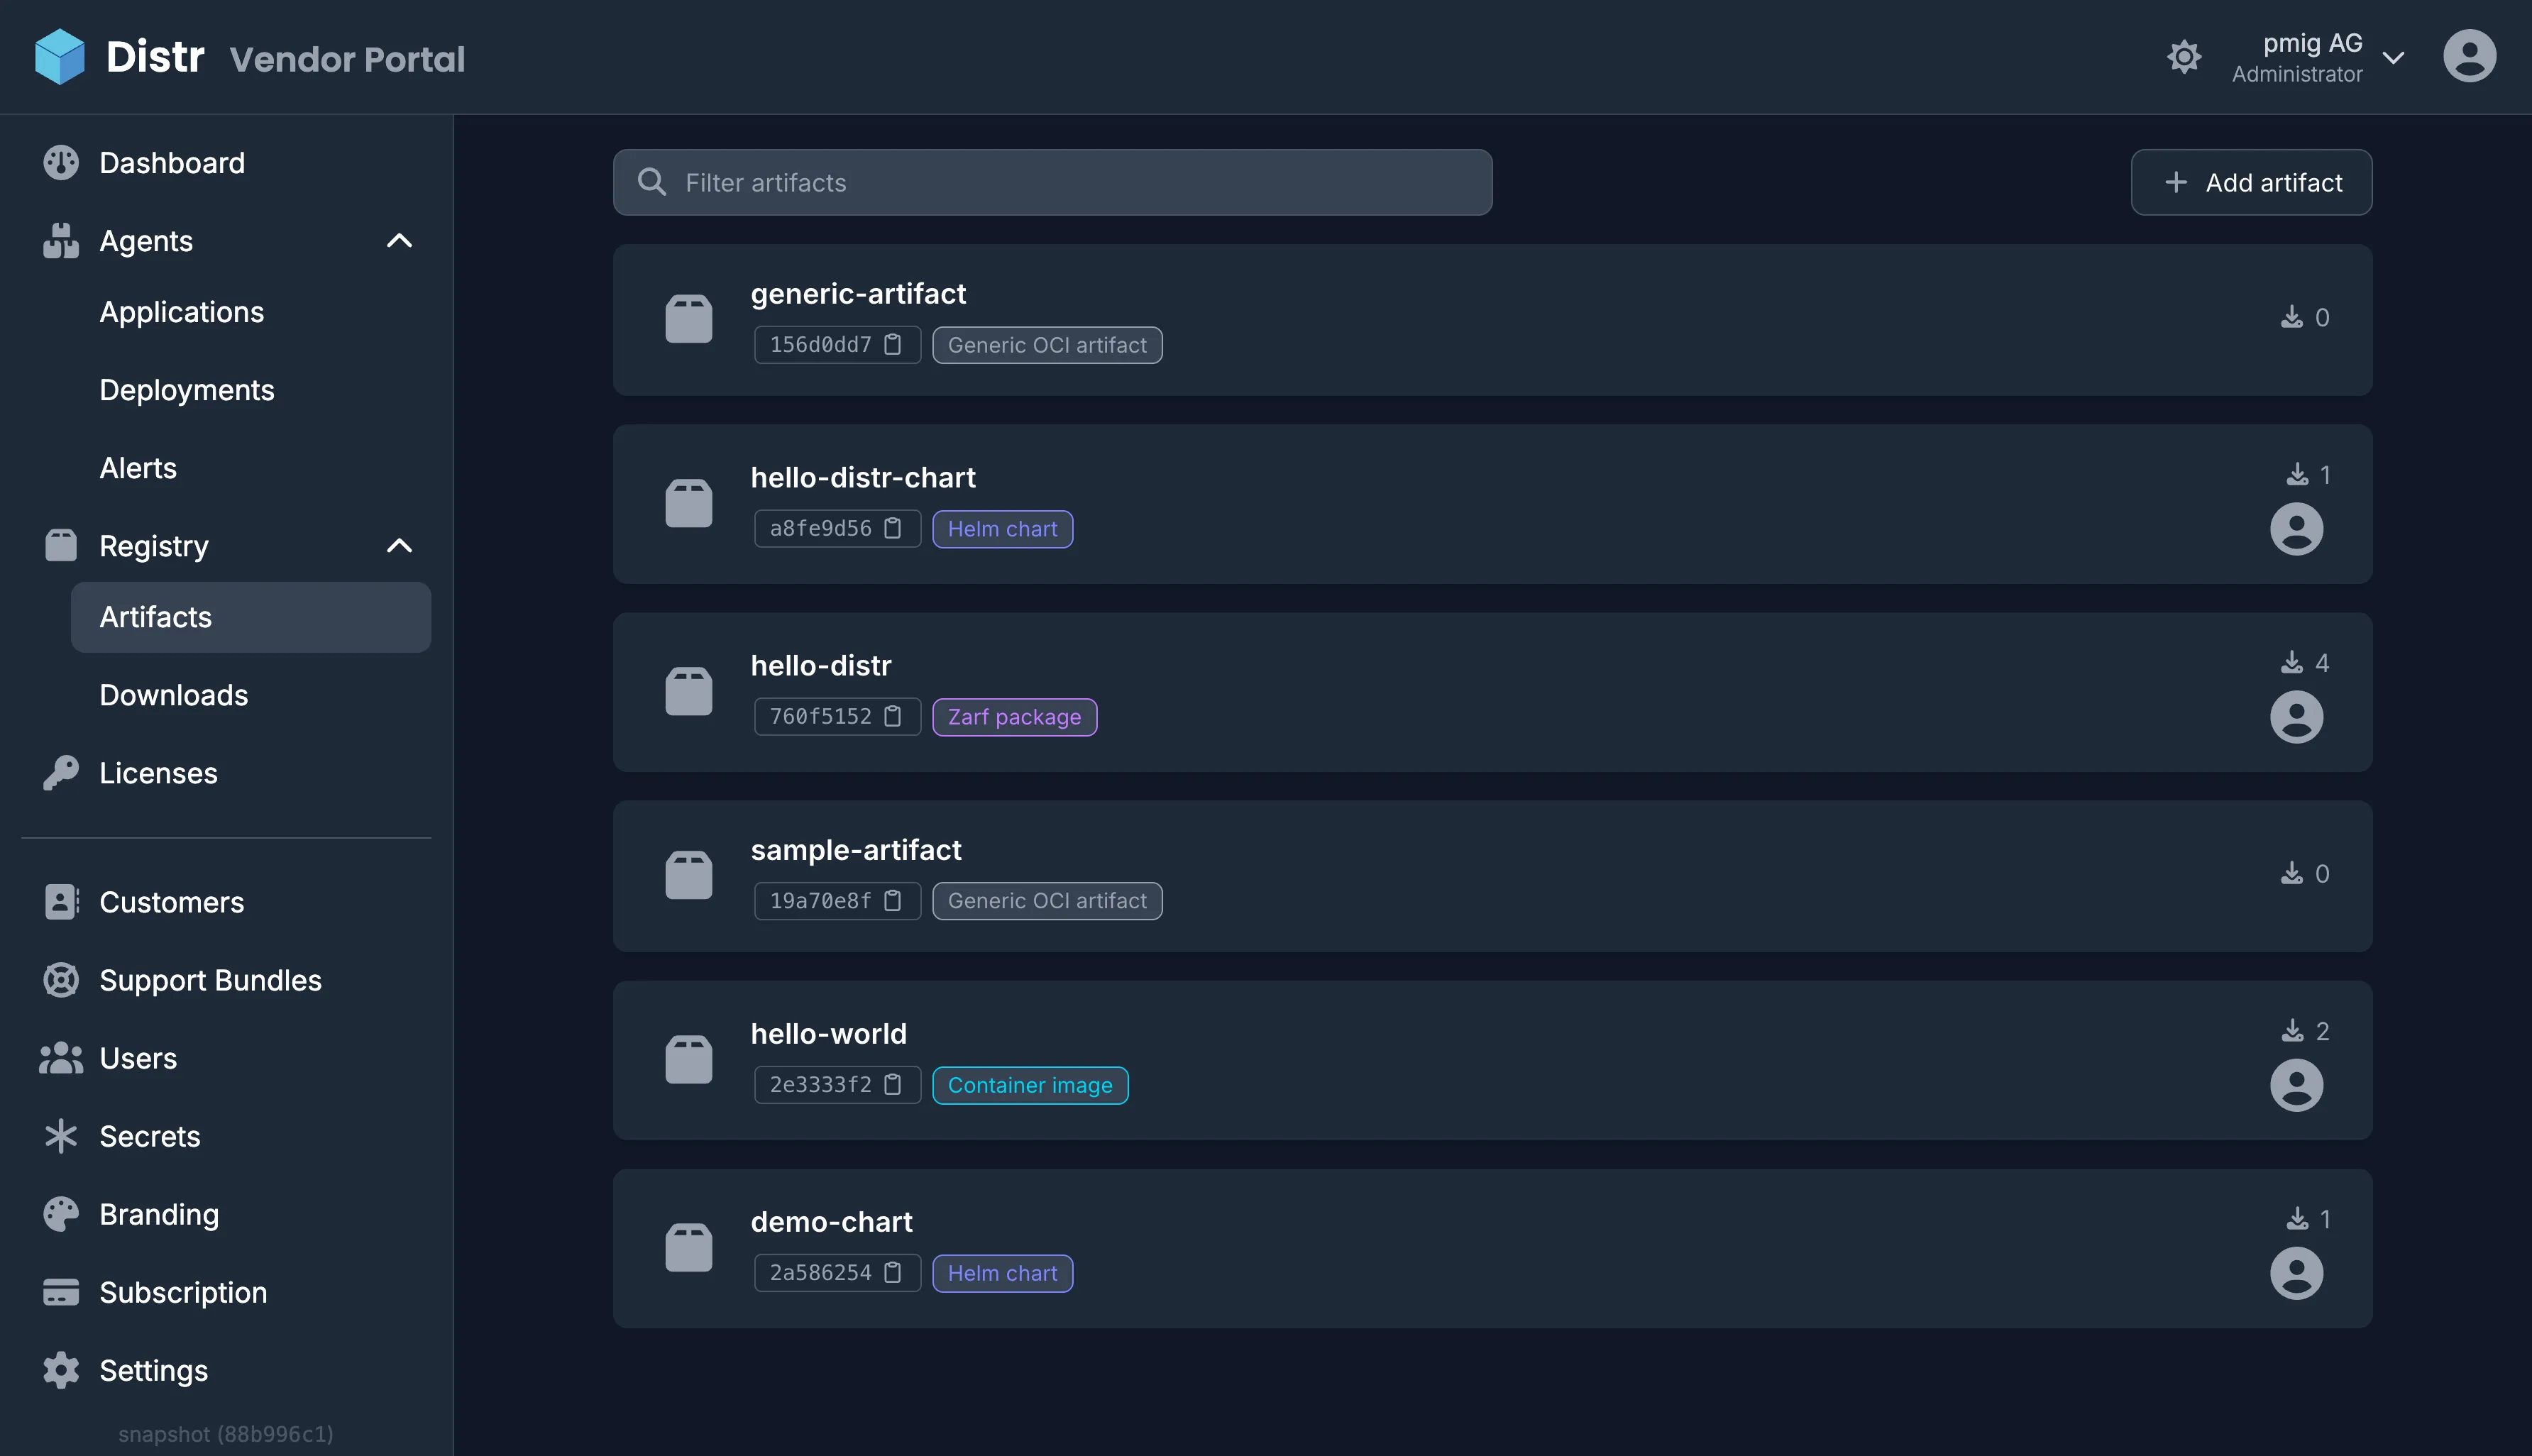Viewport: 2532px width, 1456px height.
Task: Open Deployments in sidebar
Action: [x=187, y=390]
